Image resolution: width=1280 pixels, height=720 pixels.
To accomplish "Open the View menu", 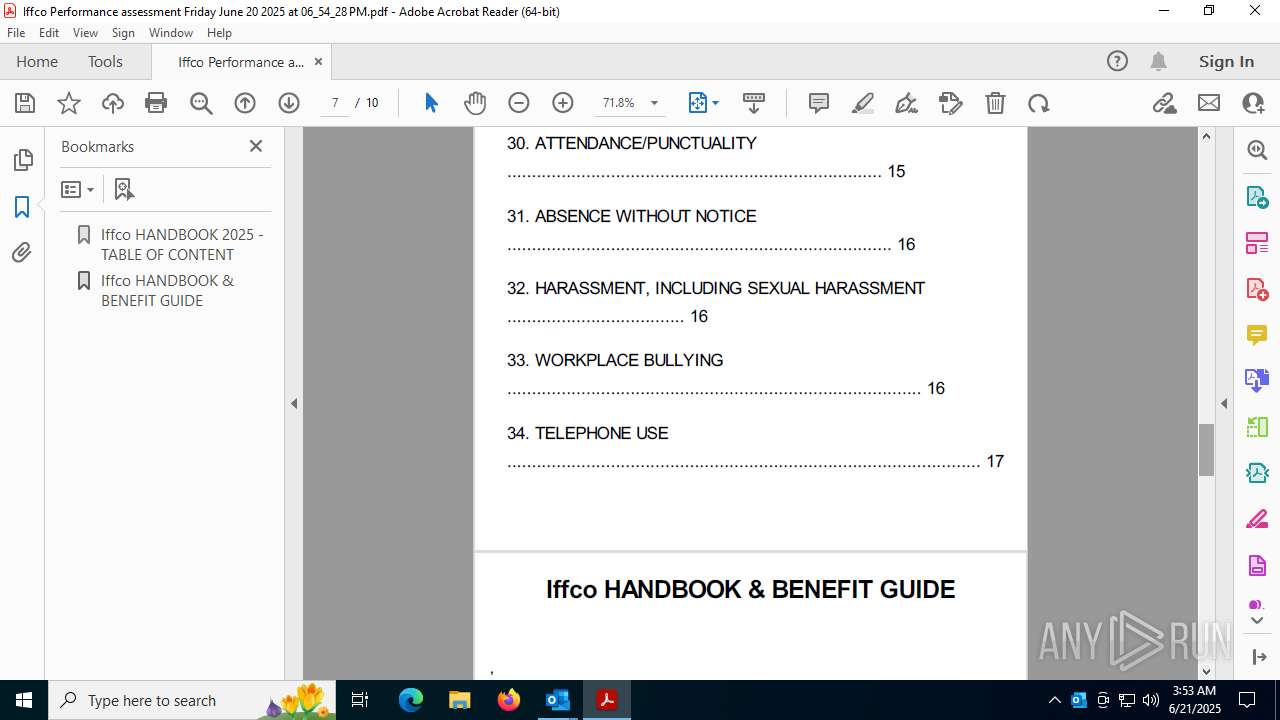I will click(x=86, y=33).
